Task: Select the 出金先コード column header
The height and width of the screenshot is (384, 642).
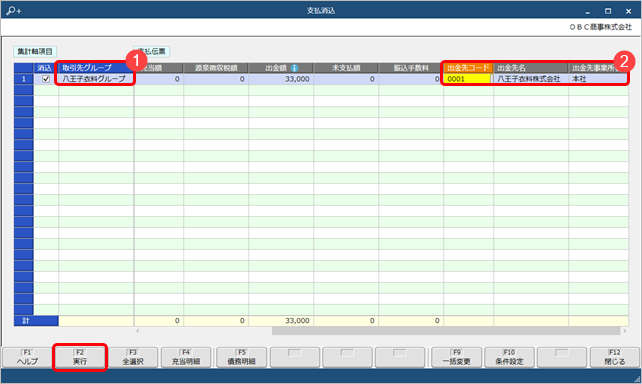Action: tap(468, 68)
